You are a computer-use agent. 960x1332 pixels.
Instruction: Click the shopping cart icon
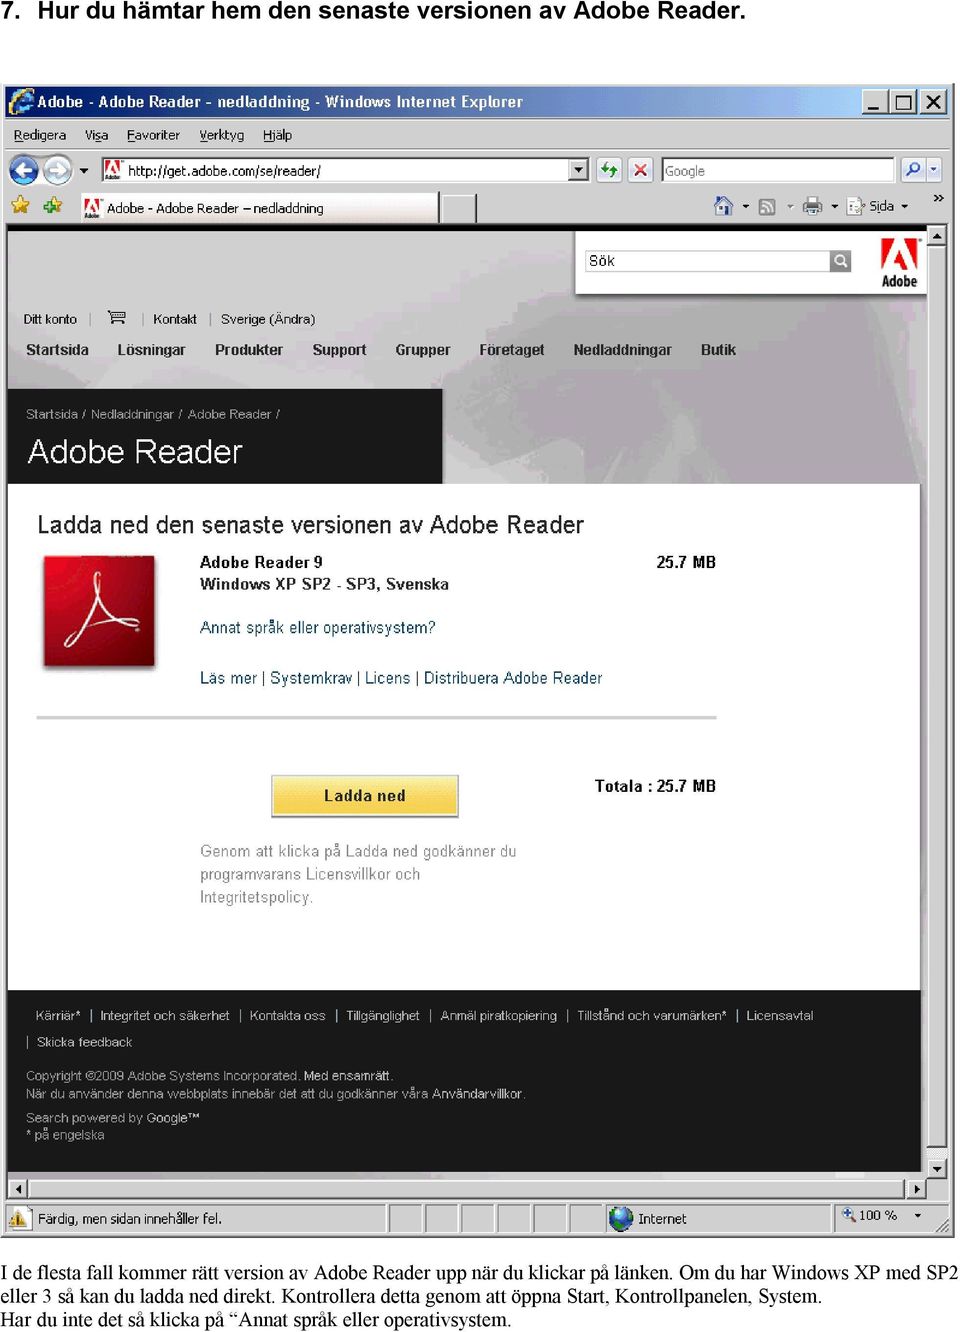117,318
